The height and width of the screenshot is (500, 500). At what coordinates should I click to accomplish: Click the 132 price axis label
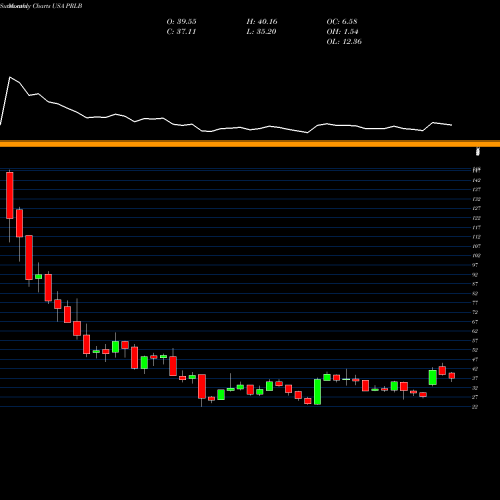tap(476, 199)
